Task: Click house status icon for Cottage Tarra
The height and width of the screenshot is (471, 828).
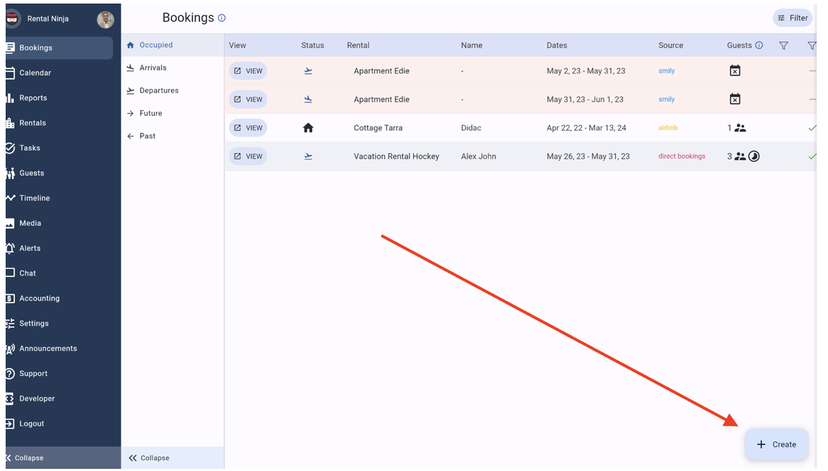Action: (x=308, y=128)
